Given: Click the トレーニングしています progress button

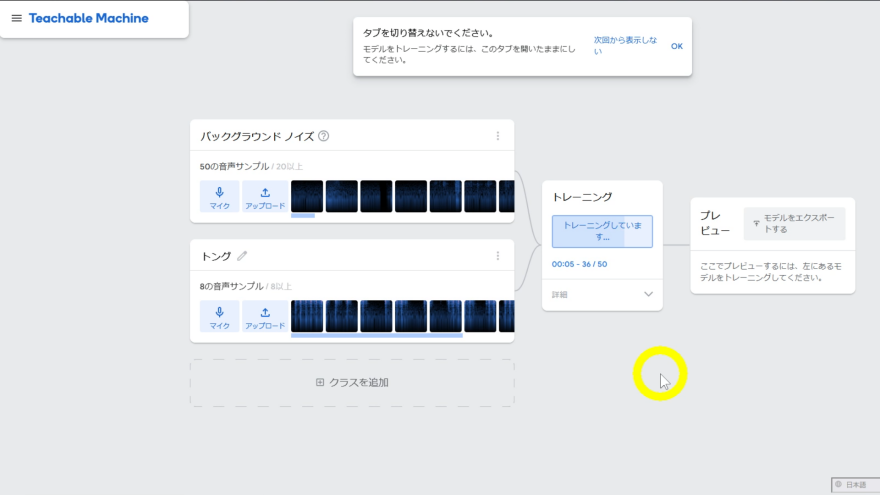Looking at the screenshot, I should tap(602, 231).
